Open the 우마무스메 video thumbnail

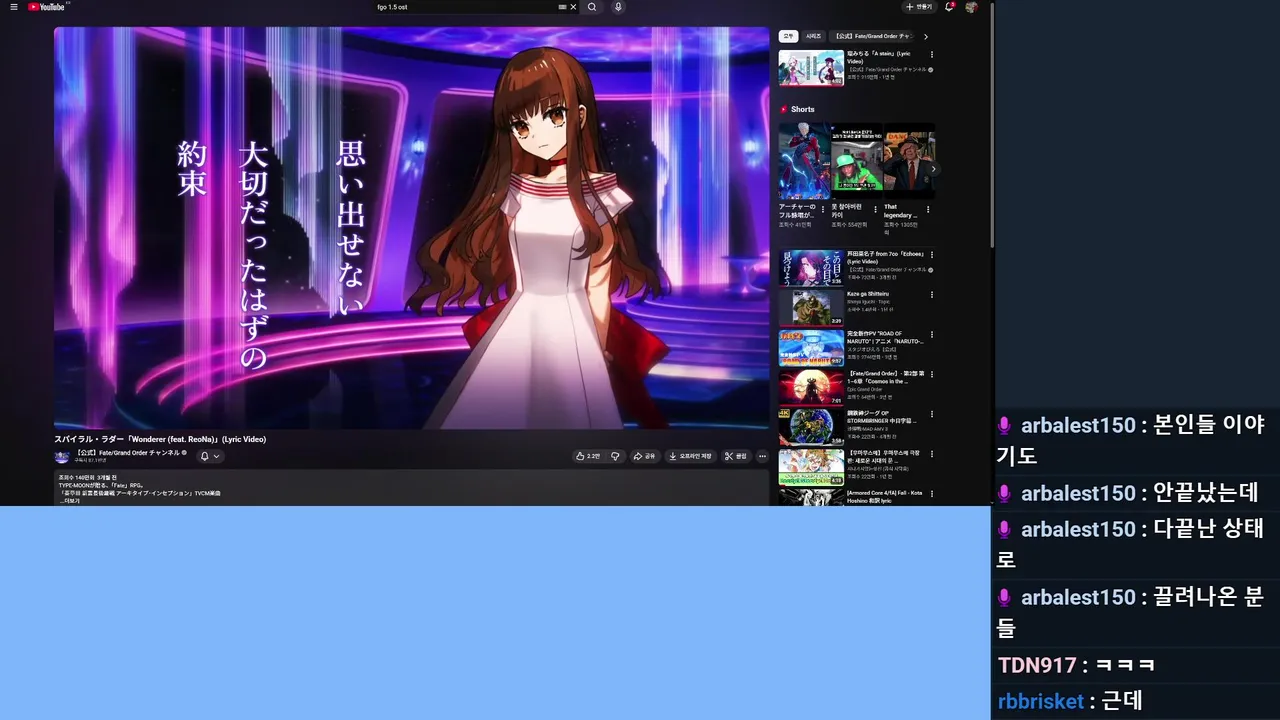tap(811, 468)
